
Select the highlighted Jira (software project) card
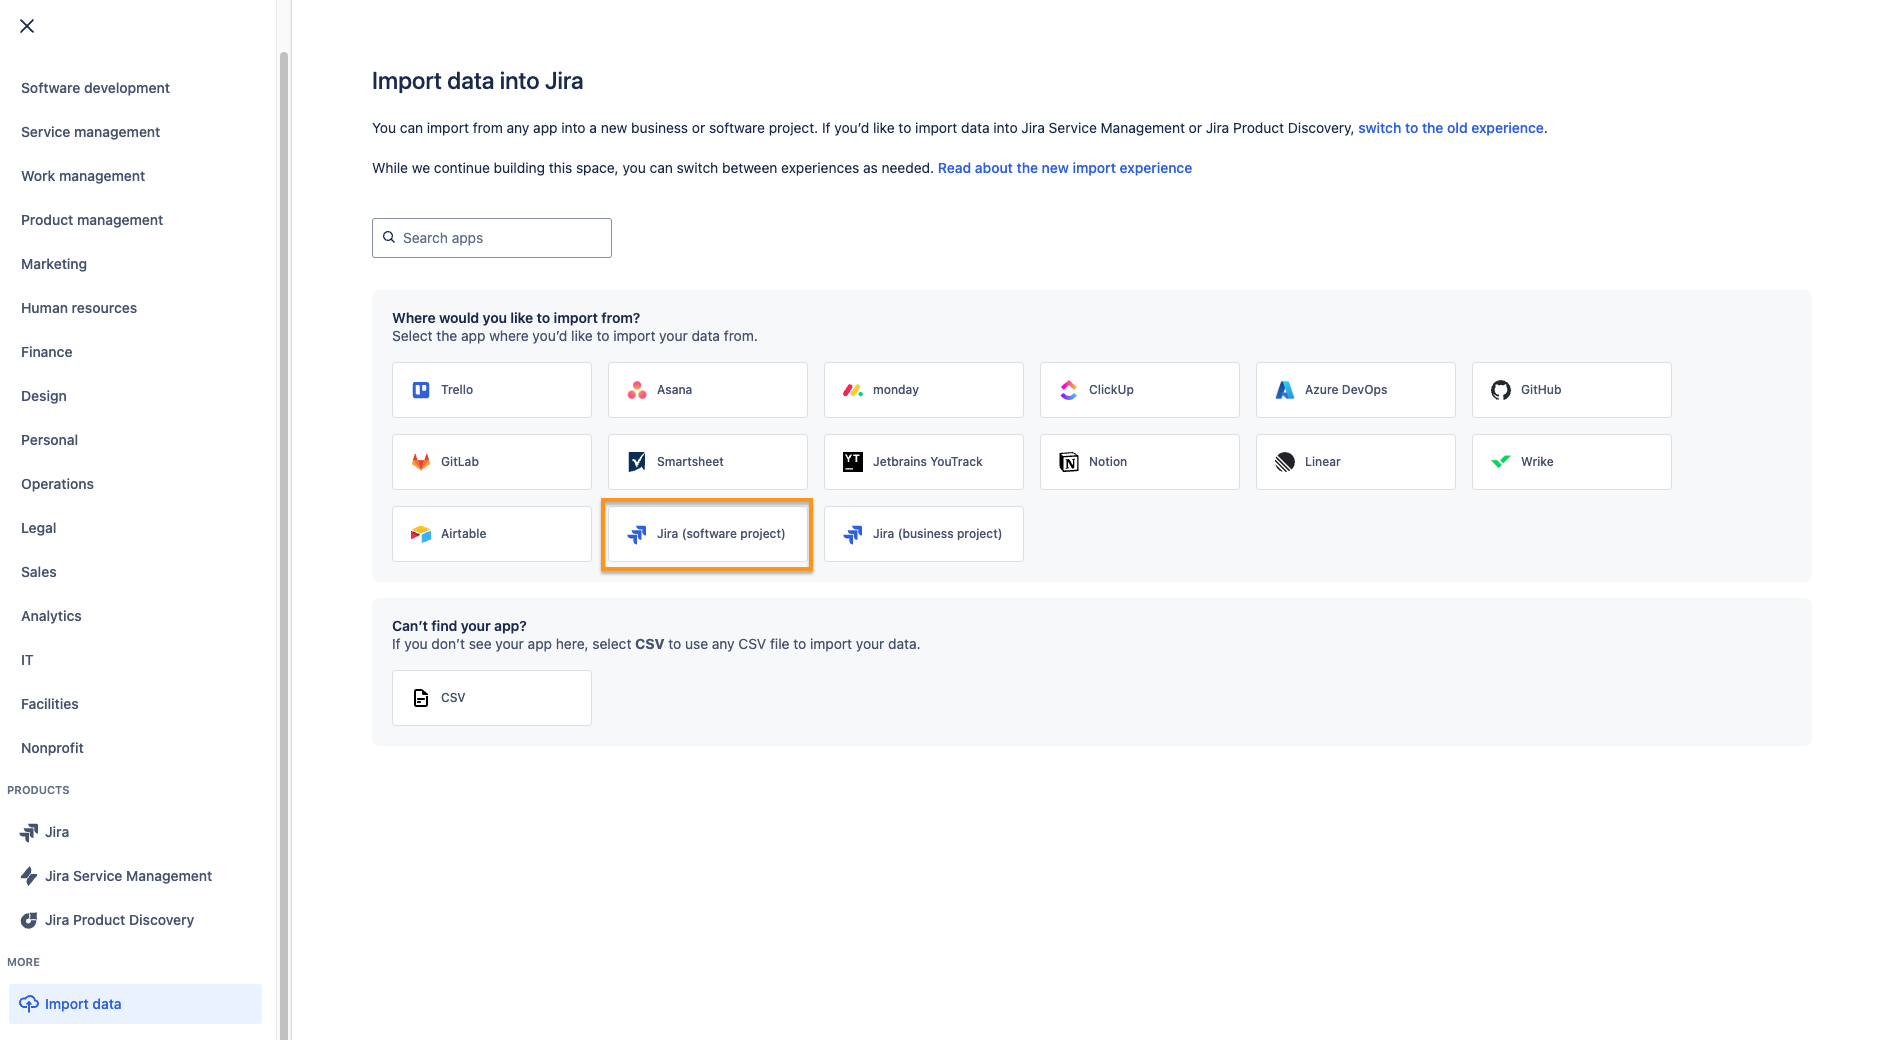[707, 533]
